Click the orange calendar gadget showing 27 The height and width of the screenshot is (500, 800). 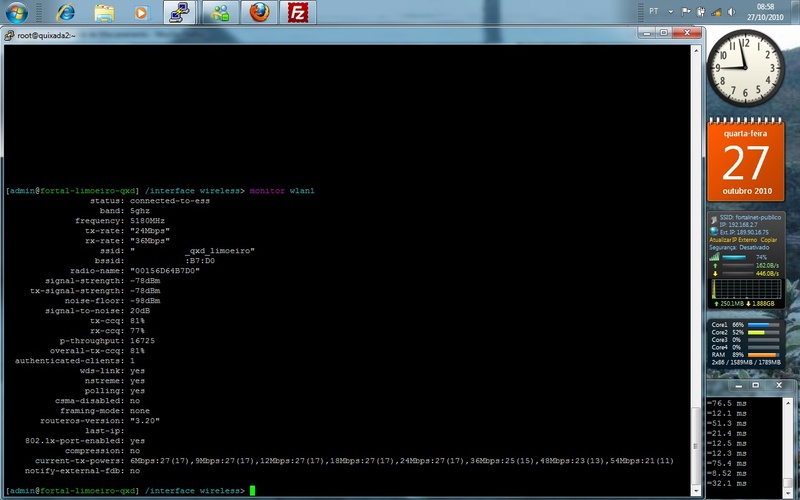[745, 160]
